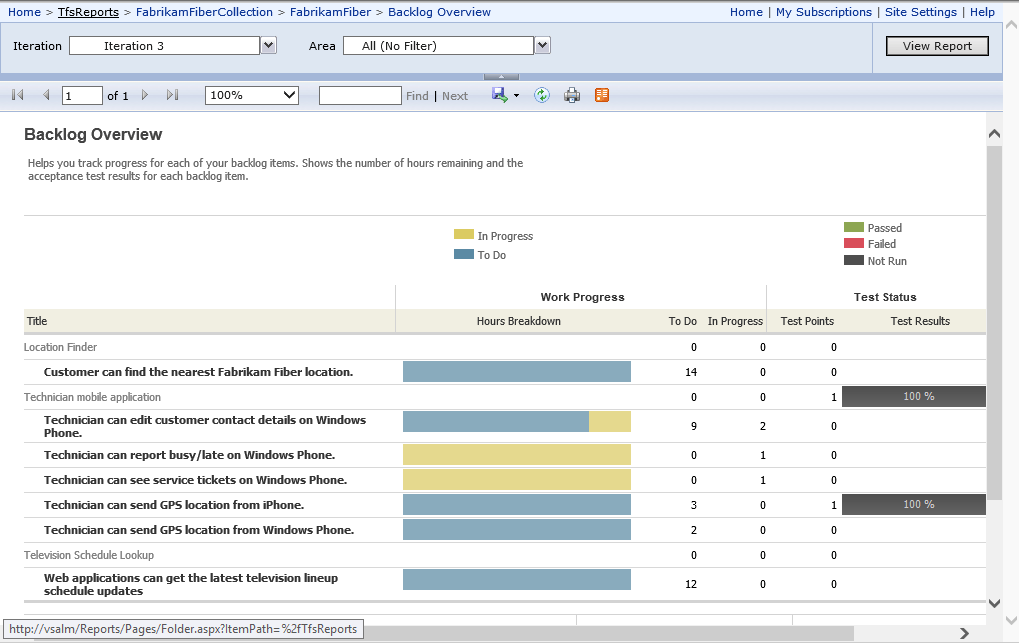Click Passed legend swatch

[854, 227]
